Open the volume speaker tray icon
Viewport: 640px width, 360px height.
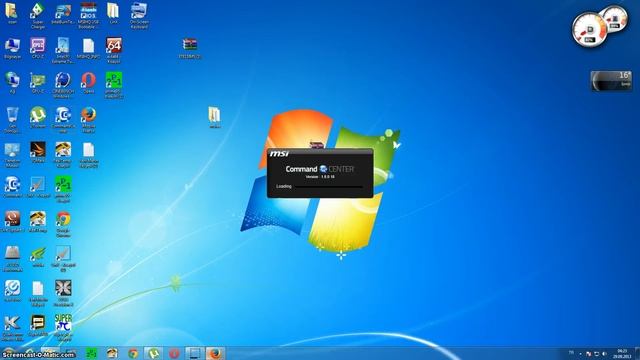click(604, 354)
